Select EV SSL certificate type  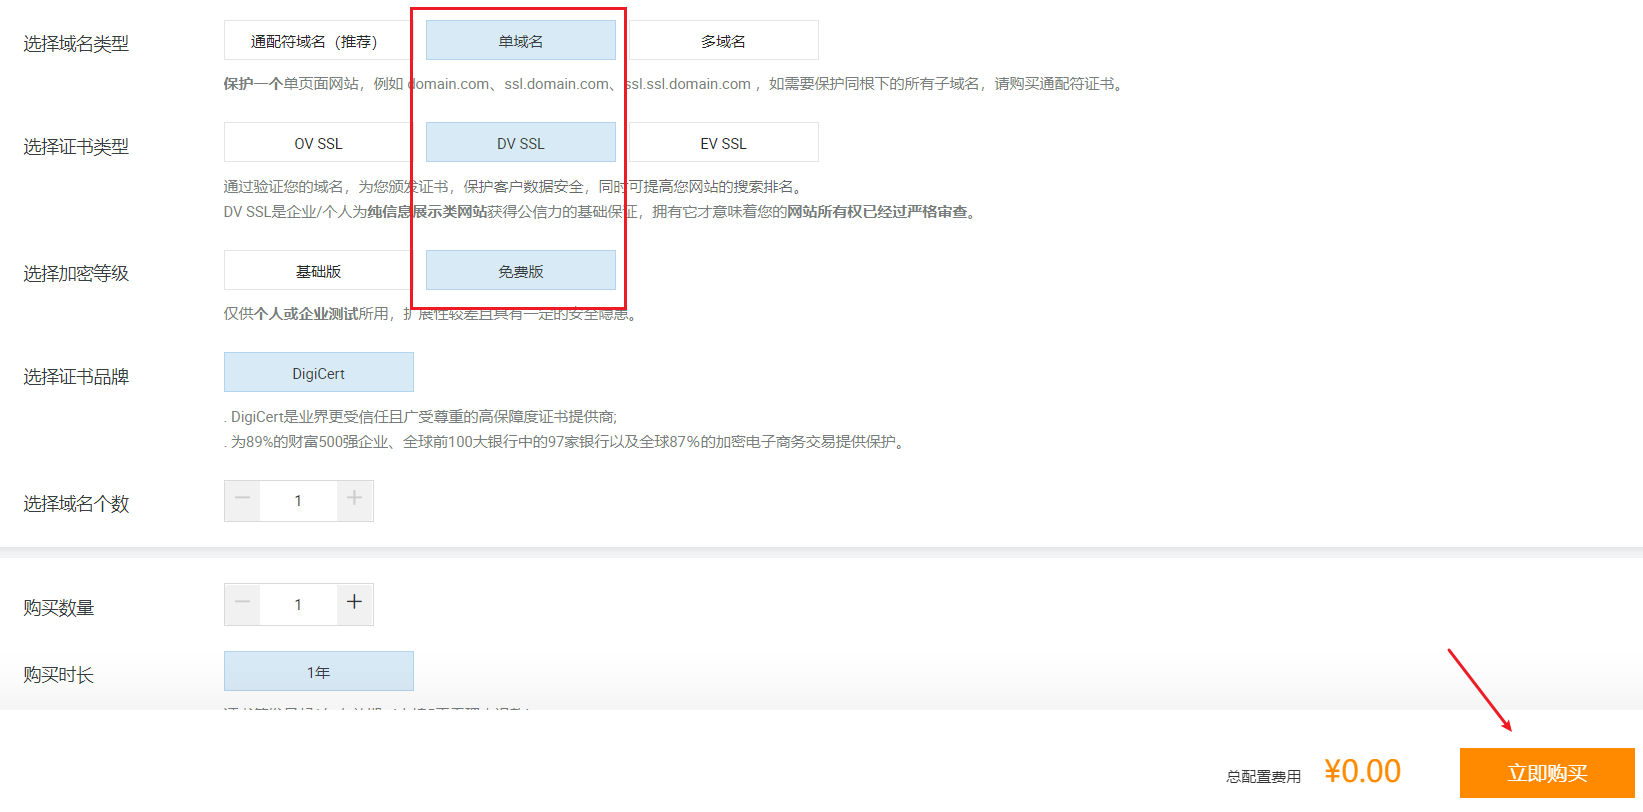pyautogui.click(x=723, y=143)
